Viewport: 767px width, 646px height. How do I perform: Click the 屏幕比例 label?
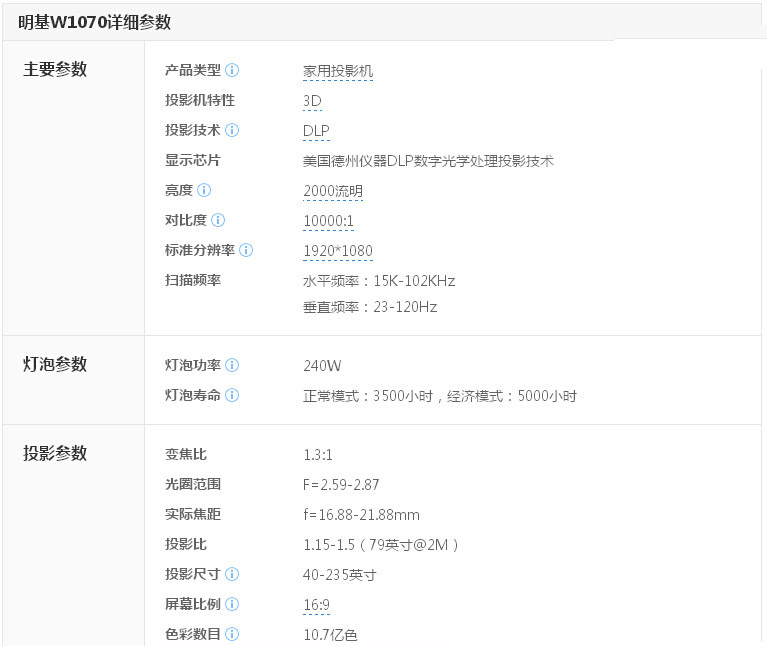point(193,604)
